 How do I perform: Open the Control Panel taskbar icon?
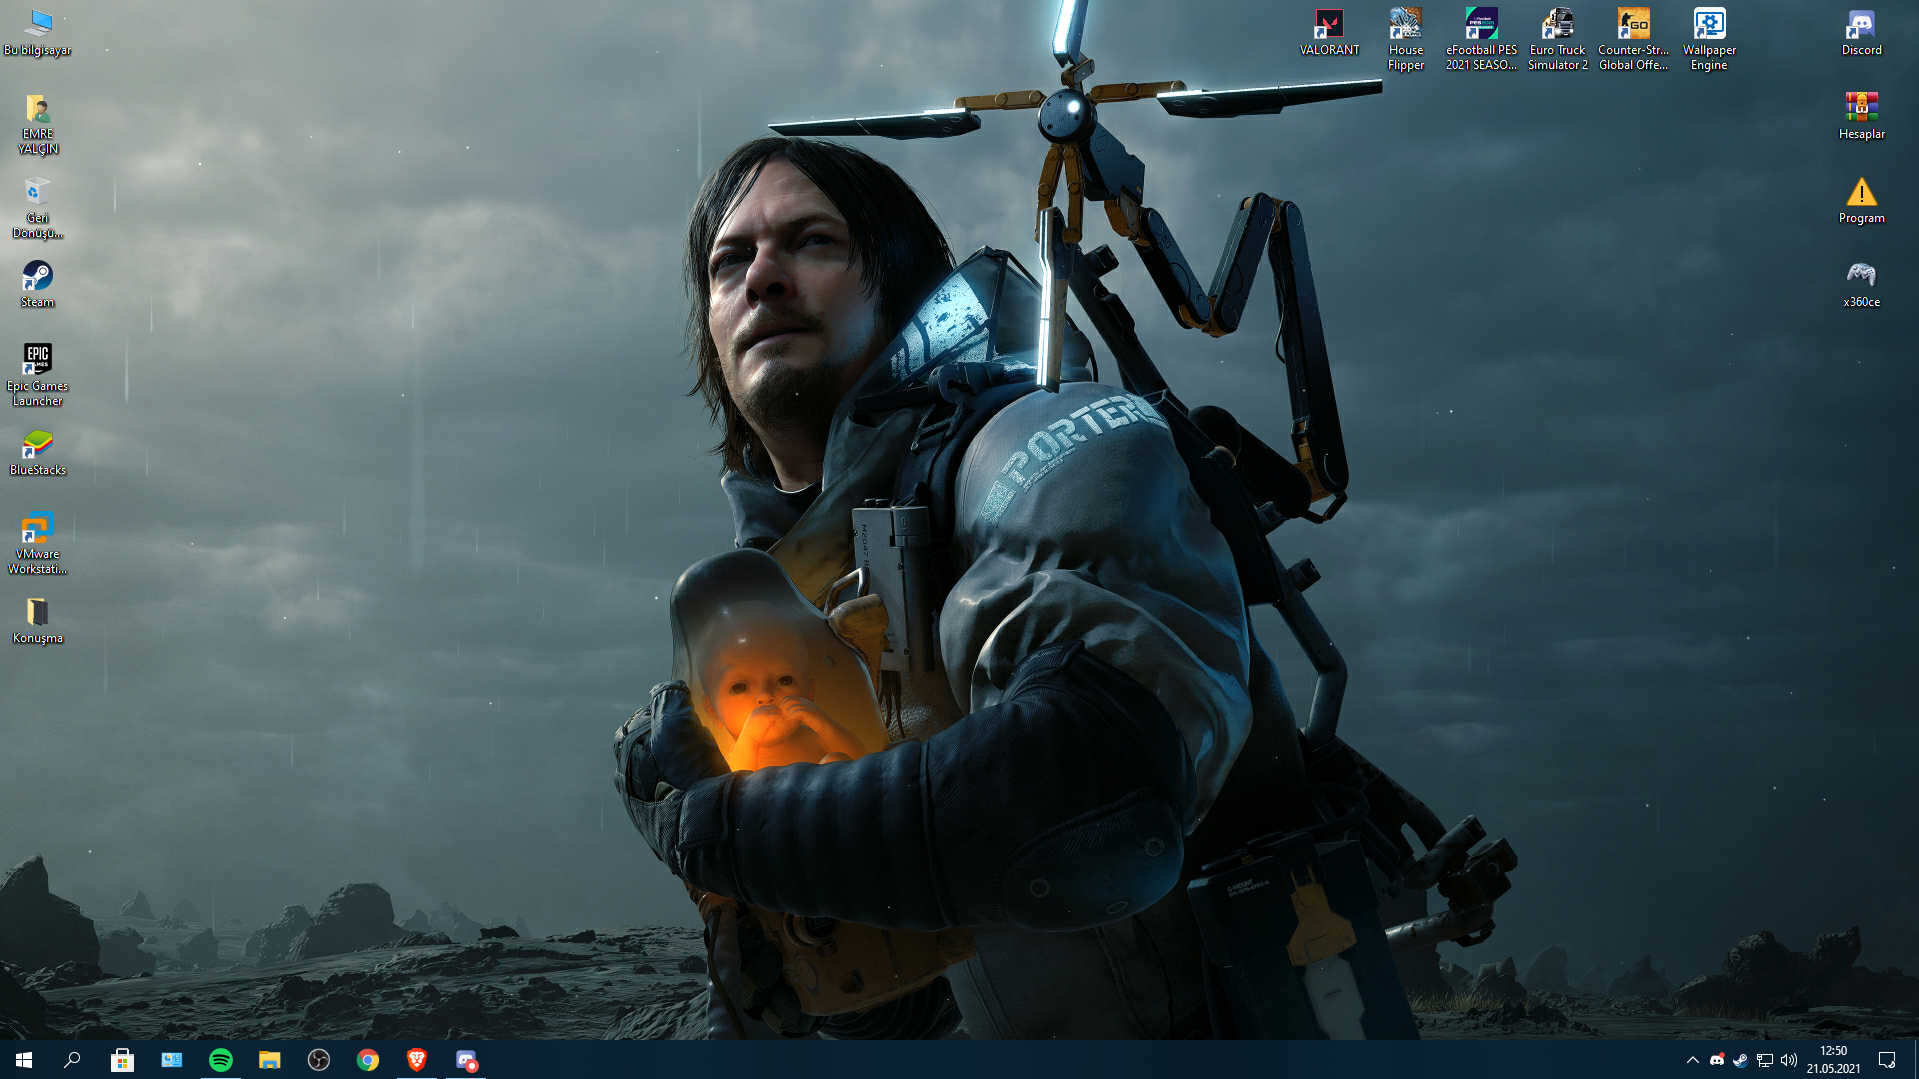point(171,1060)
